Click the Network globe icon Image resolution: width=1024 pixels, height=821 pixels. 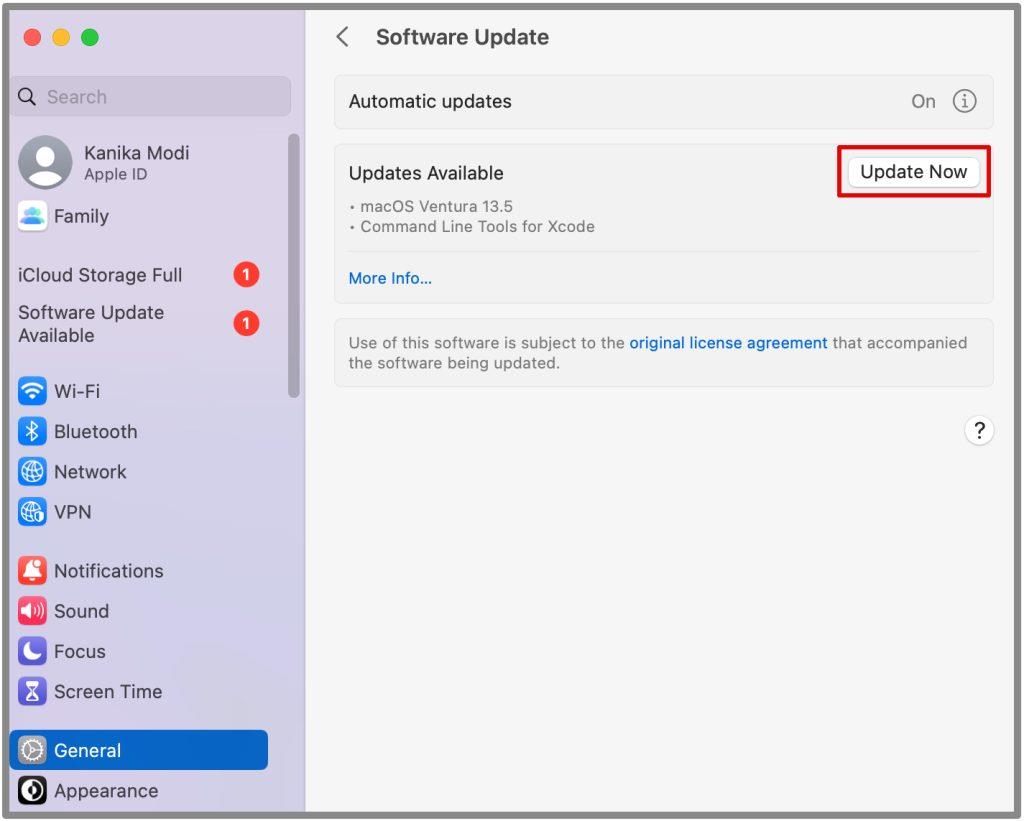[x=32, y=472]
